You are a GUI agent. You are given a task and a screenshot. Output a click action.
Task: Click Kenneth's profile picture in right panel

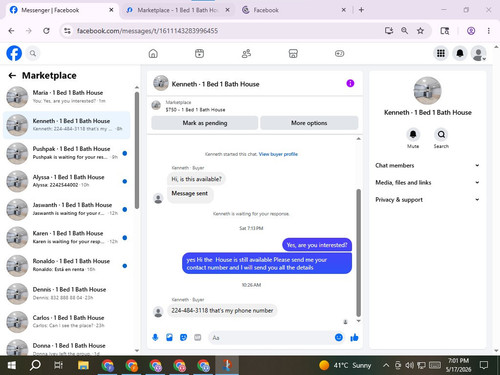pos(427,91)
